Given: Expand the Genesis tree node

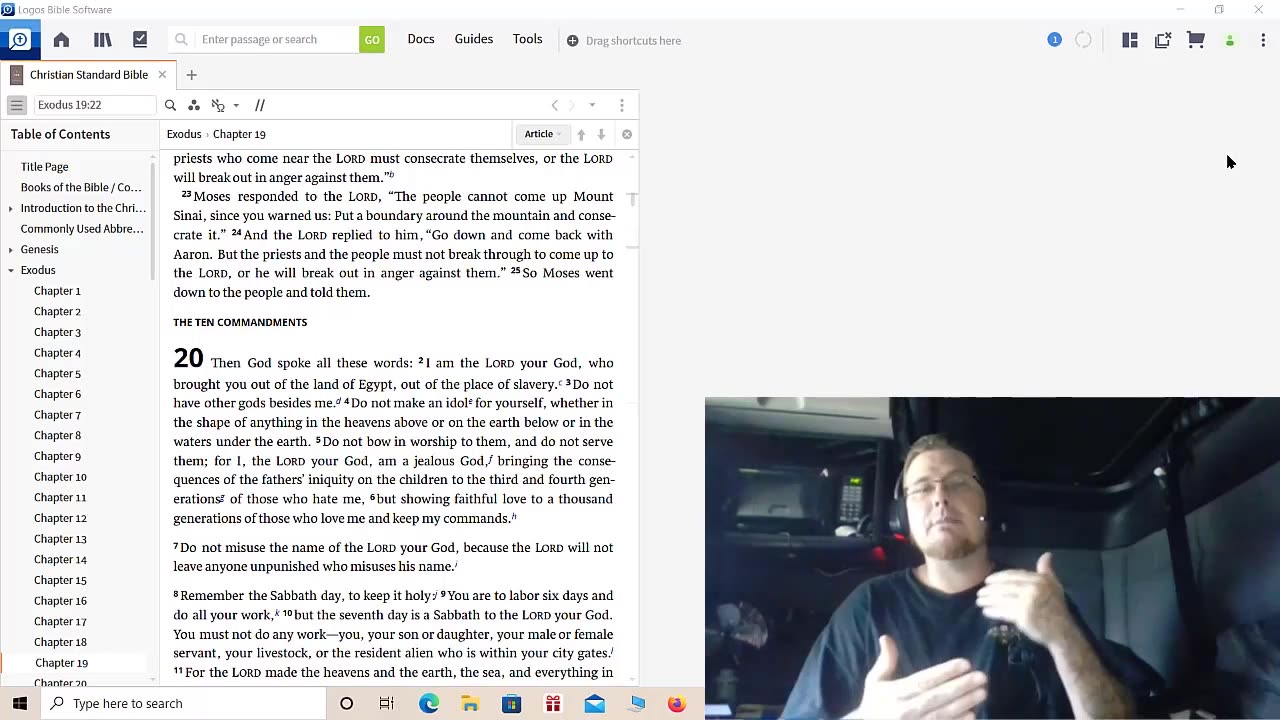Looking at the screenshot, I should [10, 249].
